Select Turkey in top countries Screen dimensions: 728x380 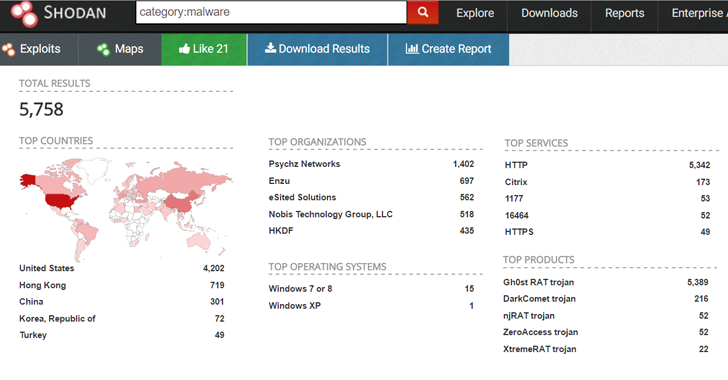point(33,335)
